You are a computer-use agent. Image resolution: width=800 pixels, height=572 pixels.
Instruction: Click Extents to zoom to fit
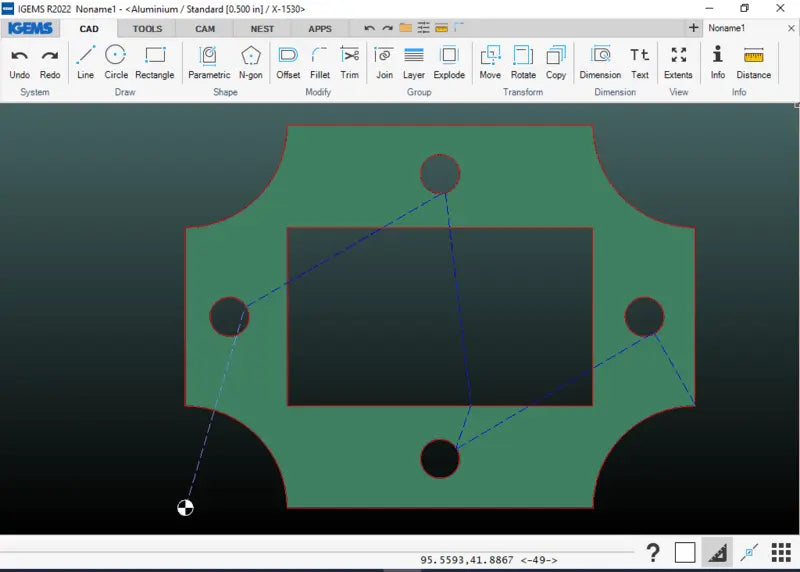click(x=678, y=61)
